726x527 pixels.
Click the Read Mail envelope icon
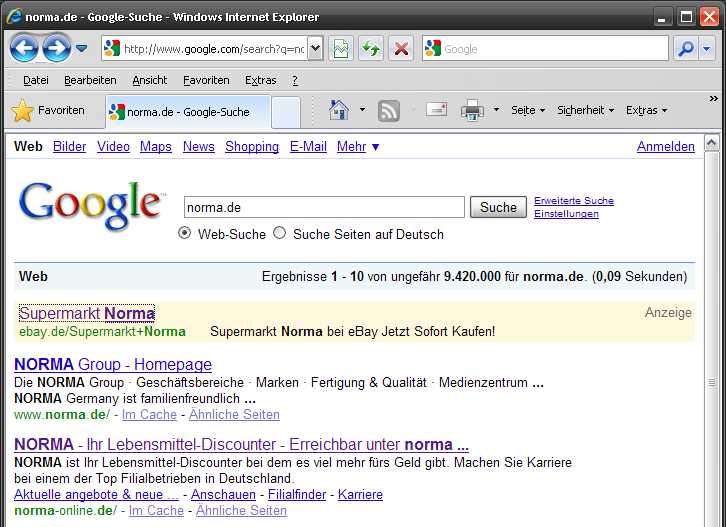click(x=436, y=110)
